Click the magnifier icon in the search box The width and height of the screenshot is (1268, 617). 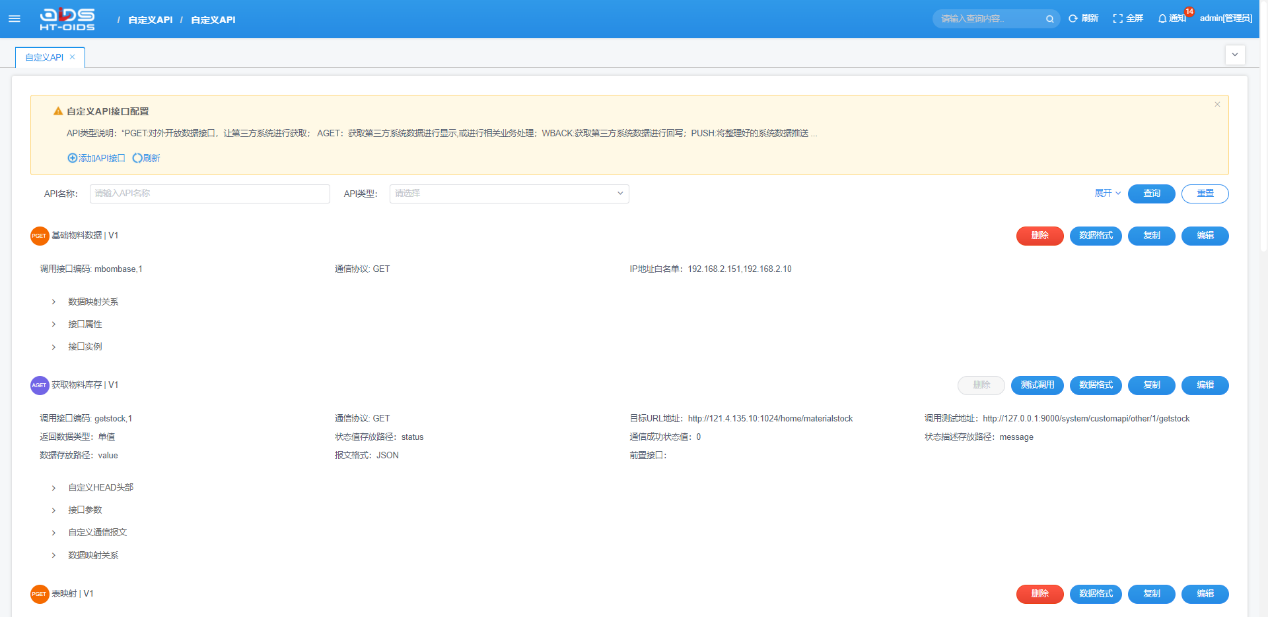(1050, 19)
